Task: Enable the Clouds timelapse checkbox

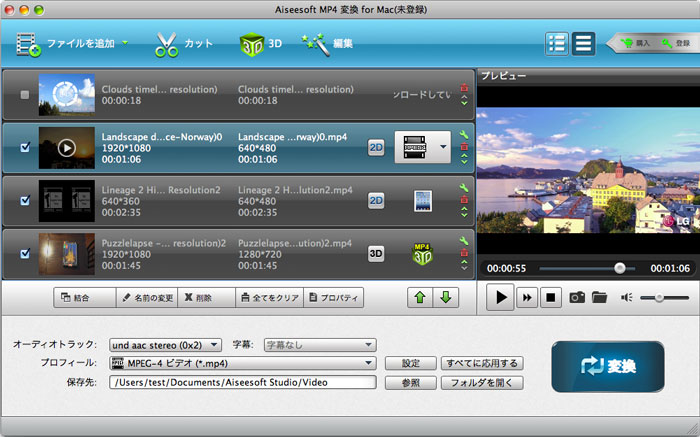Action: click(x=25, y=95)
